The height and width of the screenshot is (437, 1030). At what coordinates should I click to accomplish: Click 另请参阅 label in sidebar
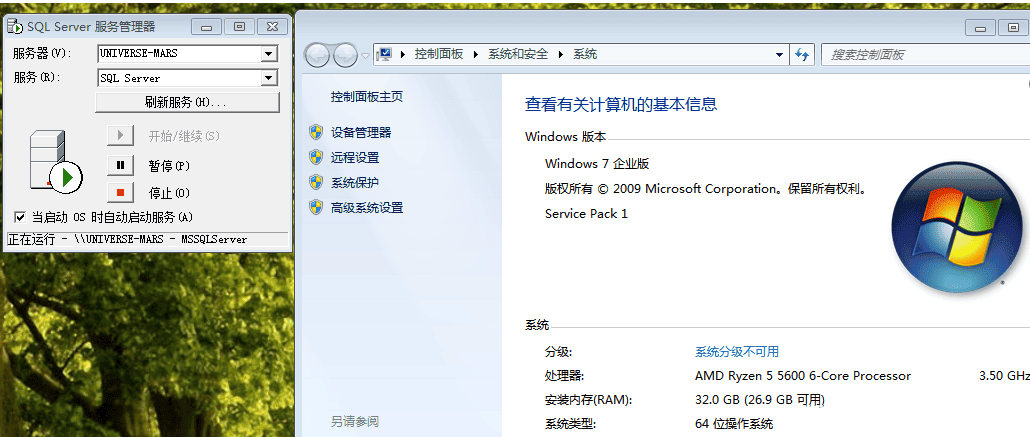(x=355, y=421)
